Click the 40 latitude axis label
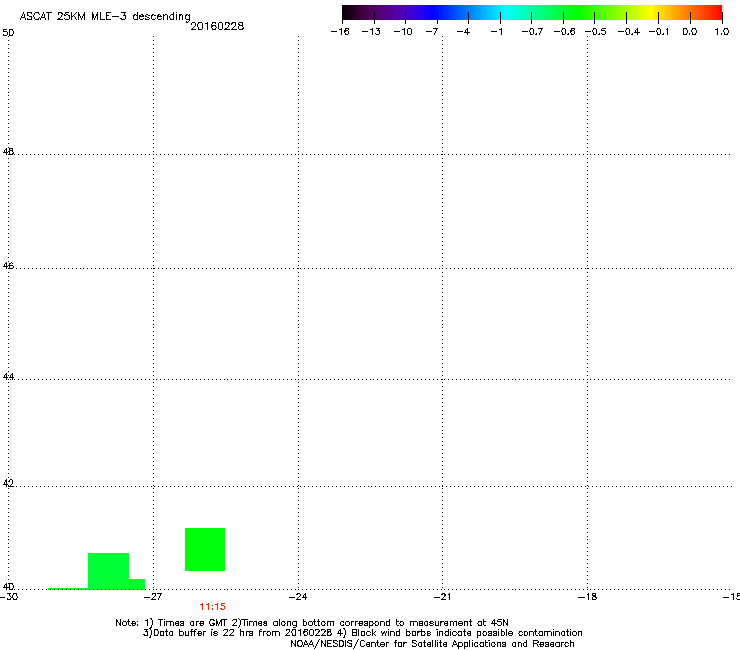Screen dimensions: 740x650 [8, 586]
